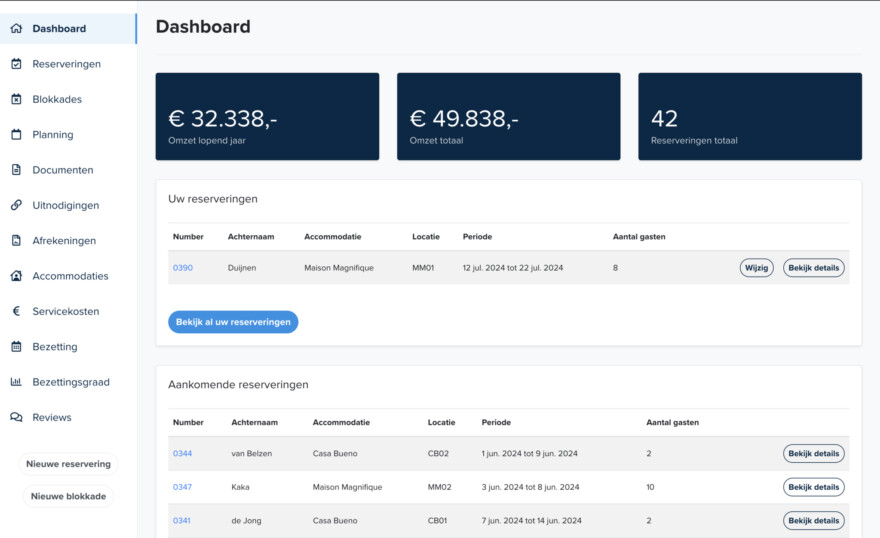Open the Dashboard menu item

(68, 29)
